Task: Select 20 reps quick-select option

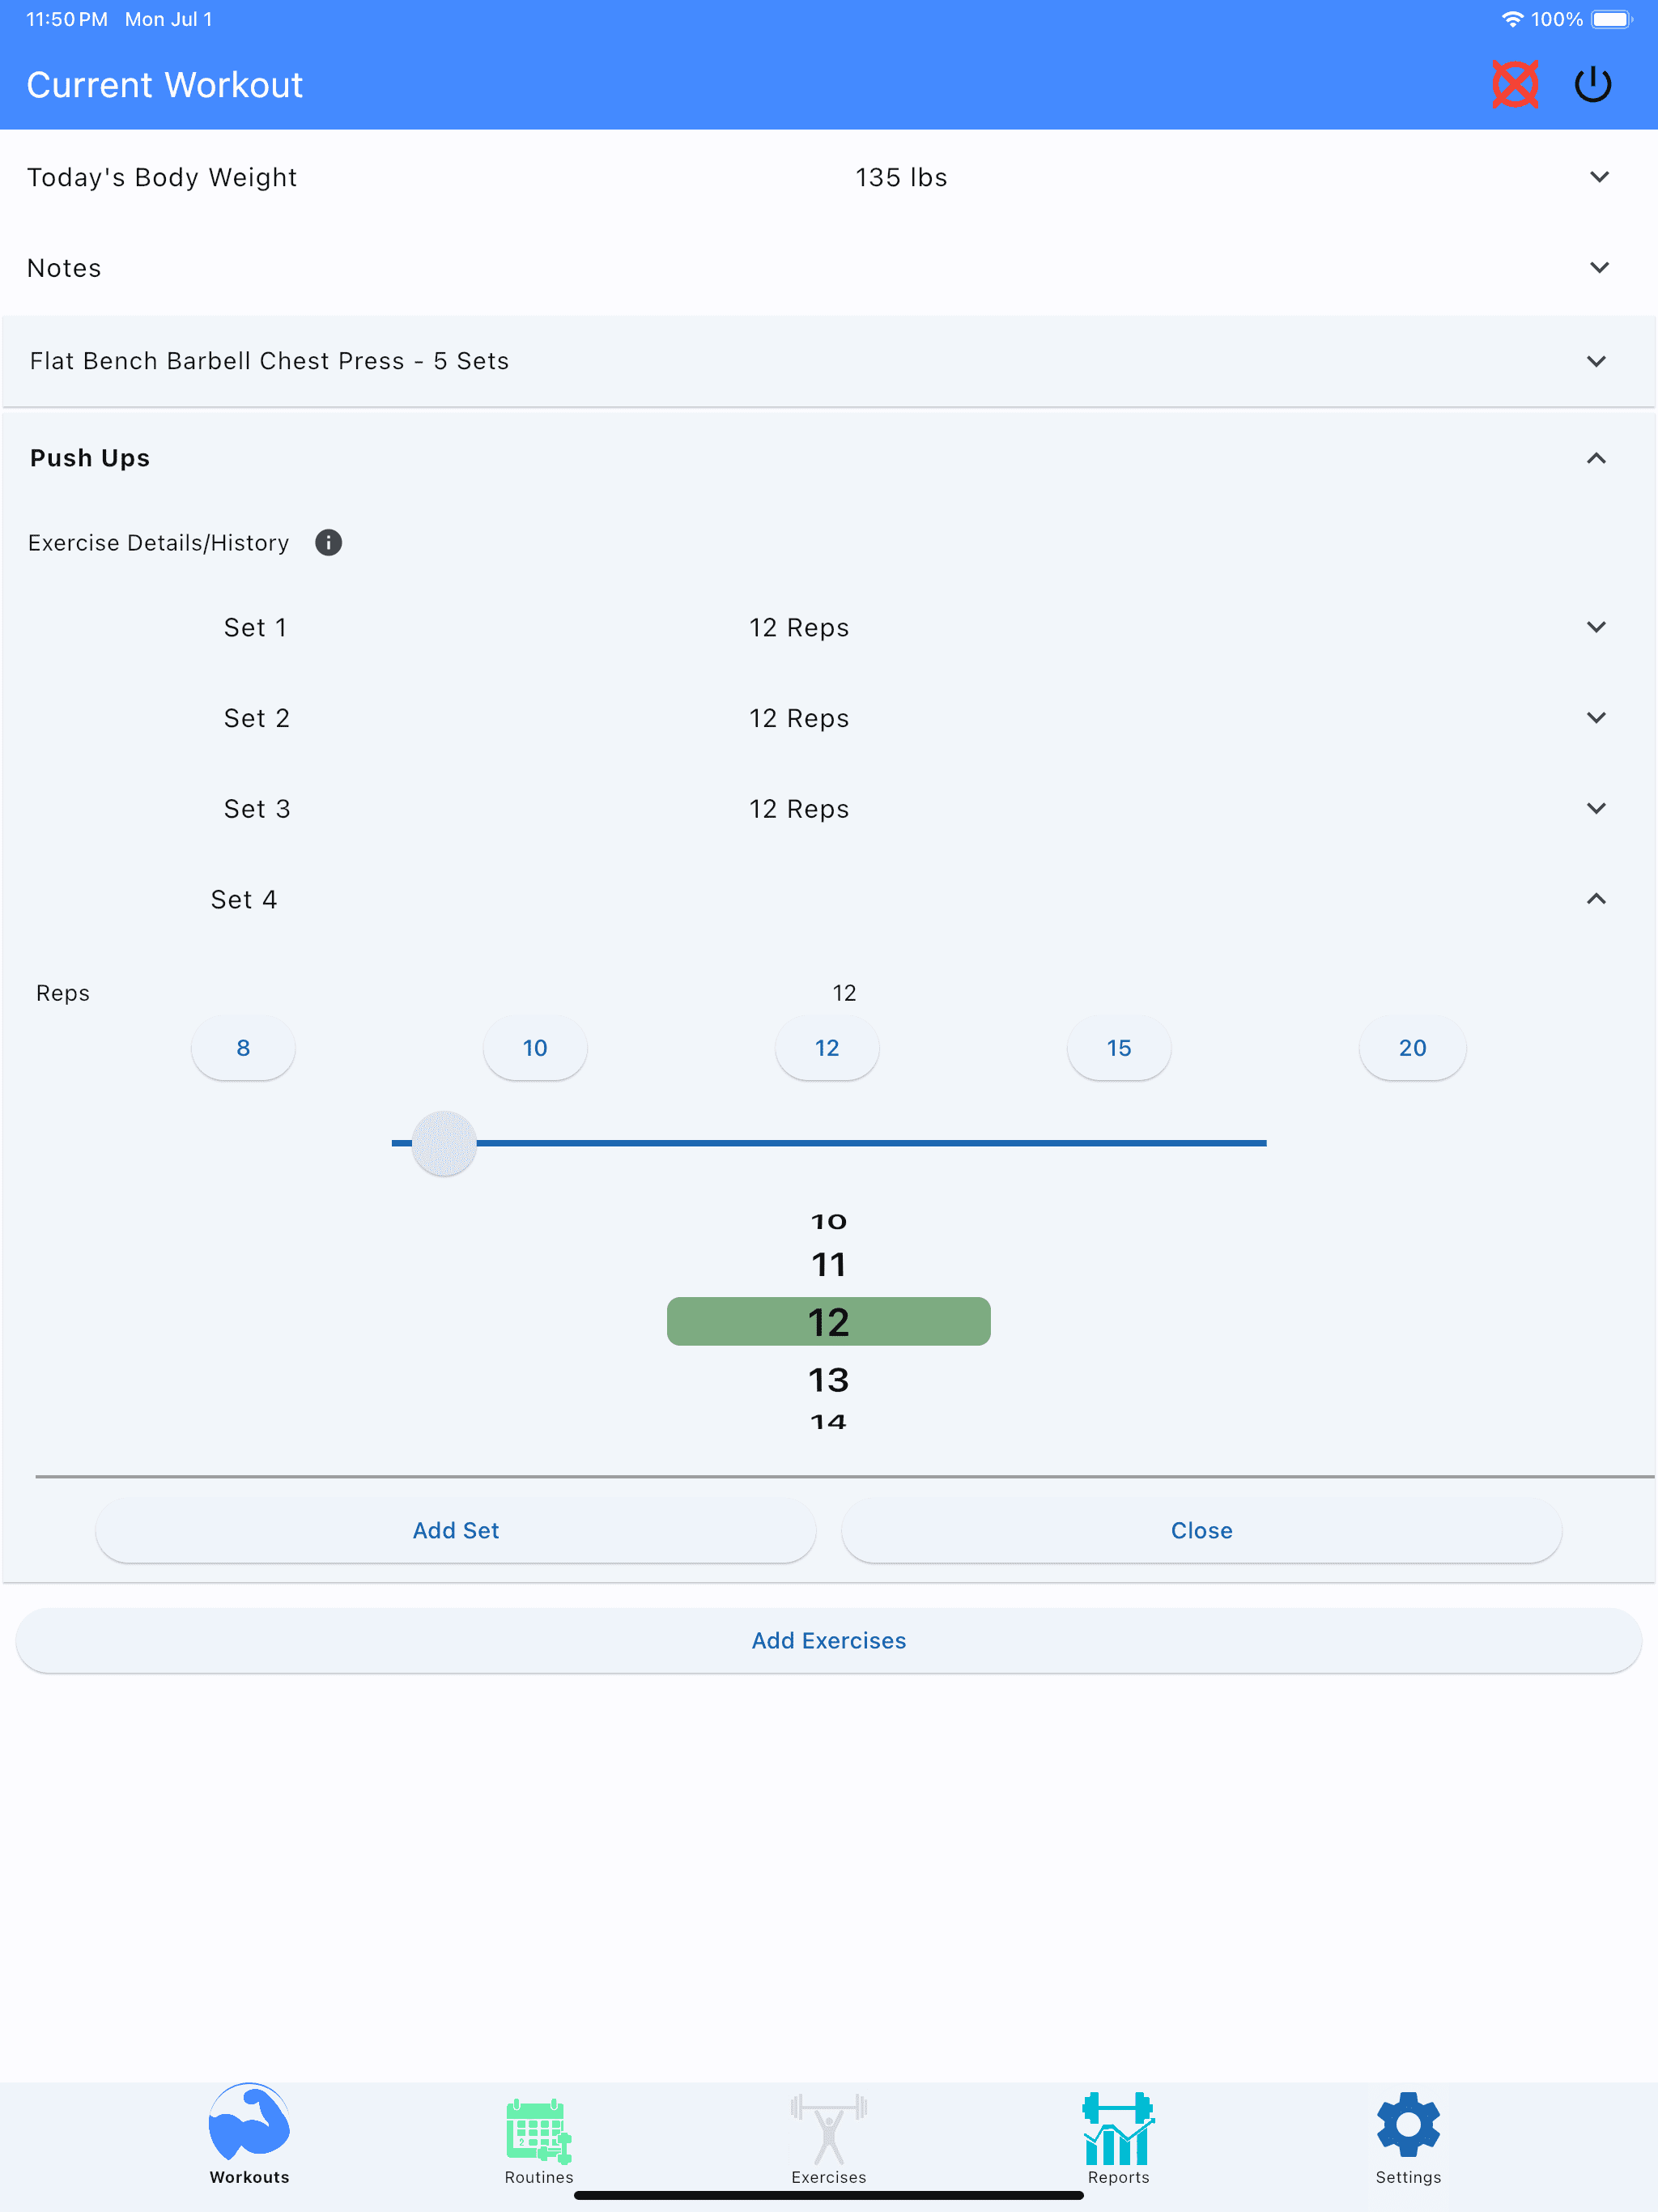Action: coord(1411,1049)
